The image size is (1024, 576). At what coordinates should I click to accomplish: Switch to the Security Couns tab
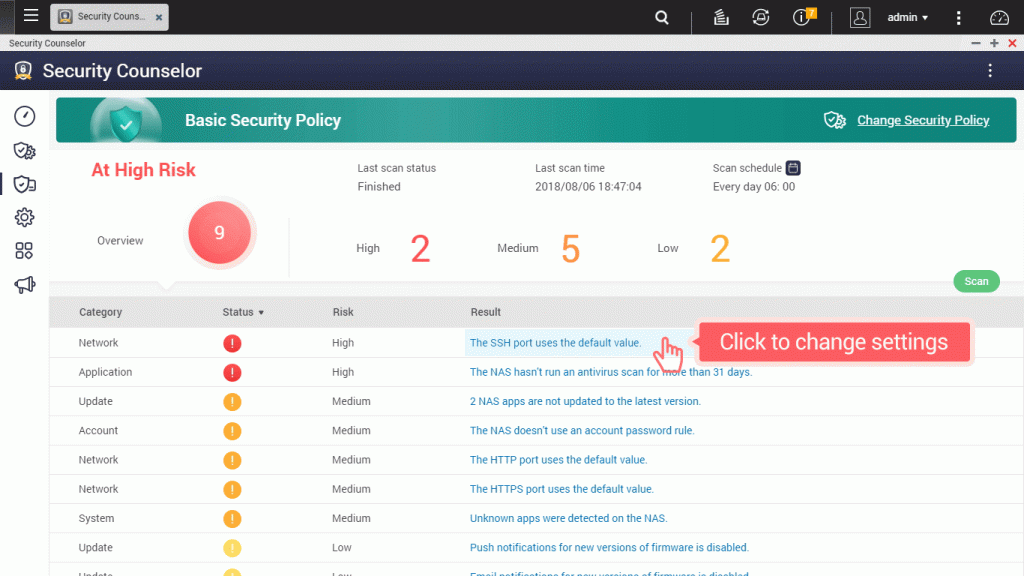(x=105, y=16)
